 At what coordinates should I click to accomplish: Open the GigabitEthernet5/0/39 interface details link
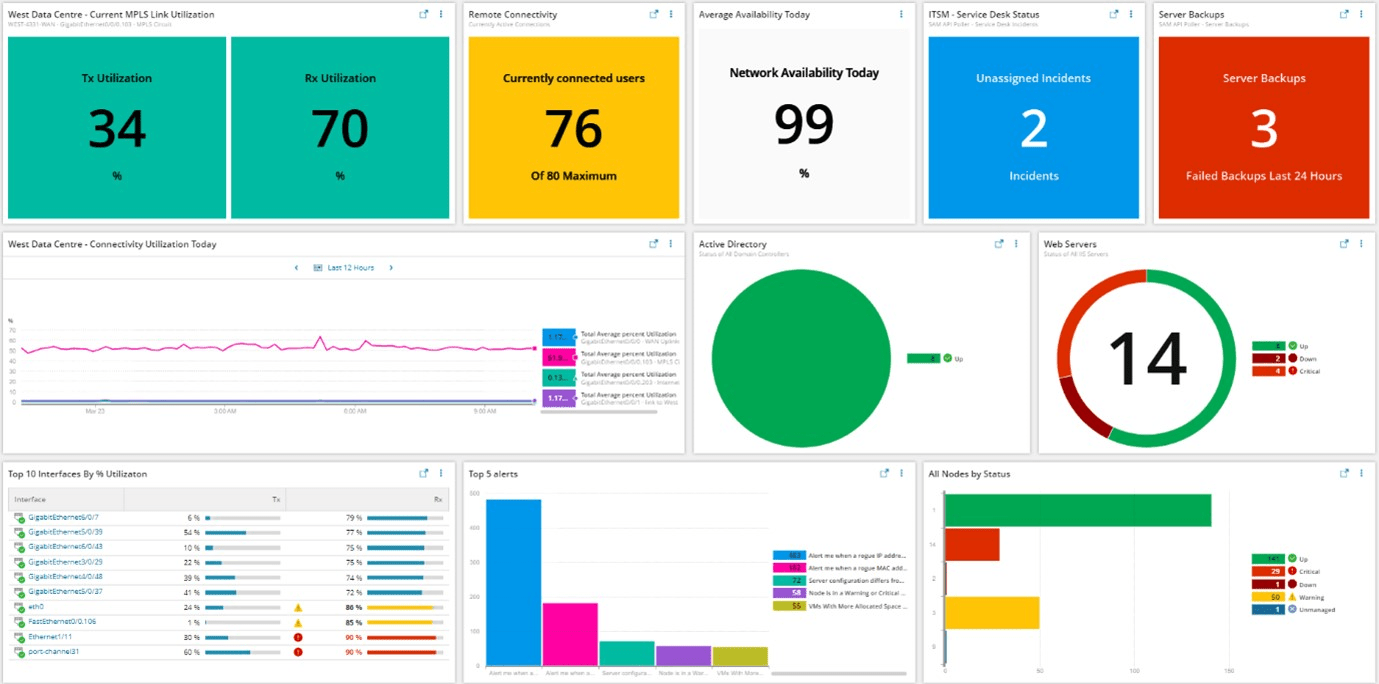pyautogui.click(x=66, y=531)
